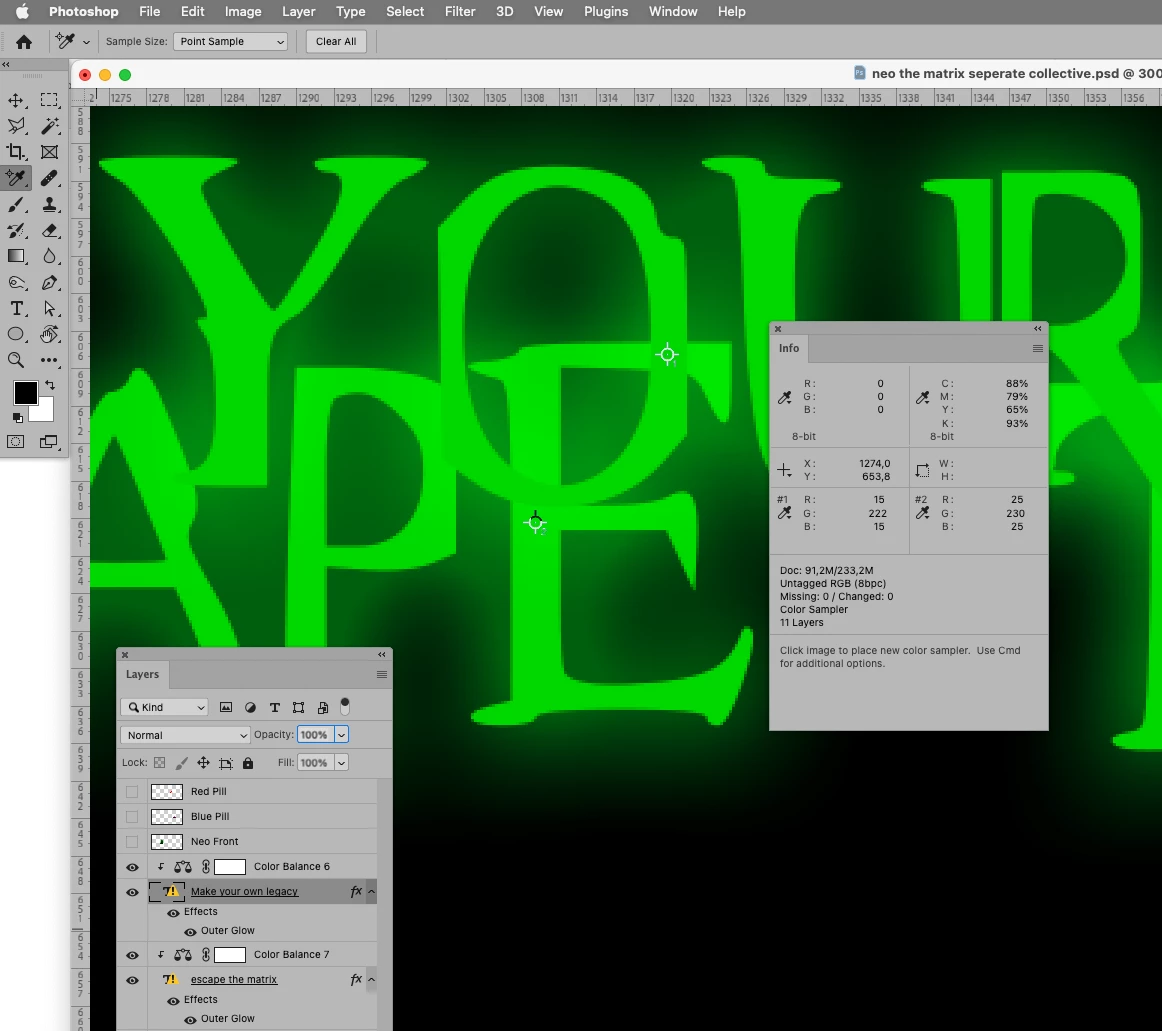Viewport: 1162px width, 1031px height.
Task: Select the Blur droplet tool
Action: [x=49, y=256]
